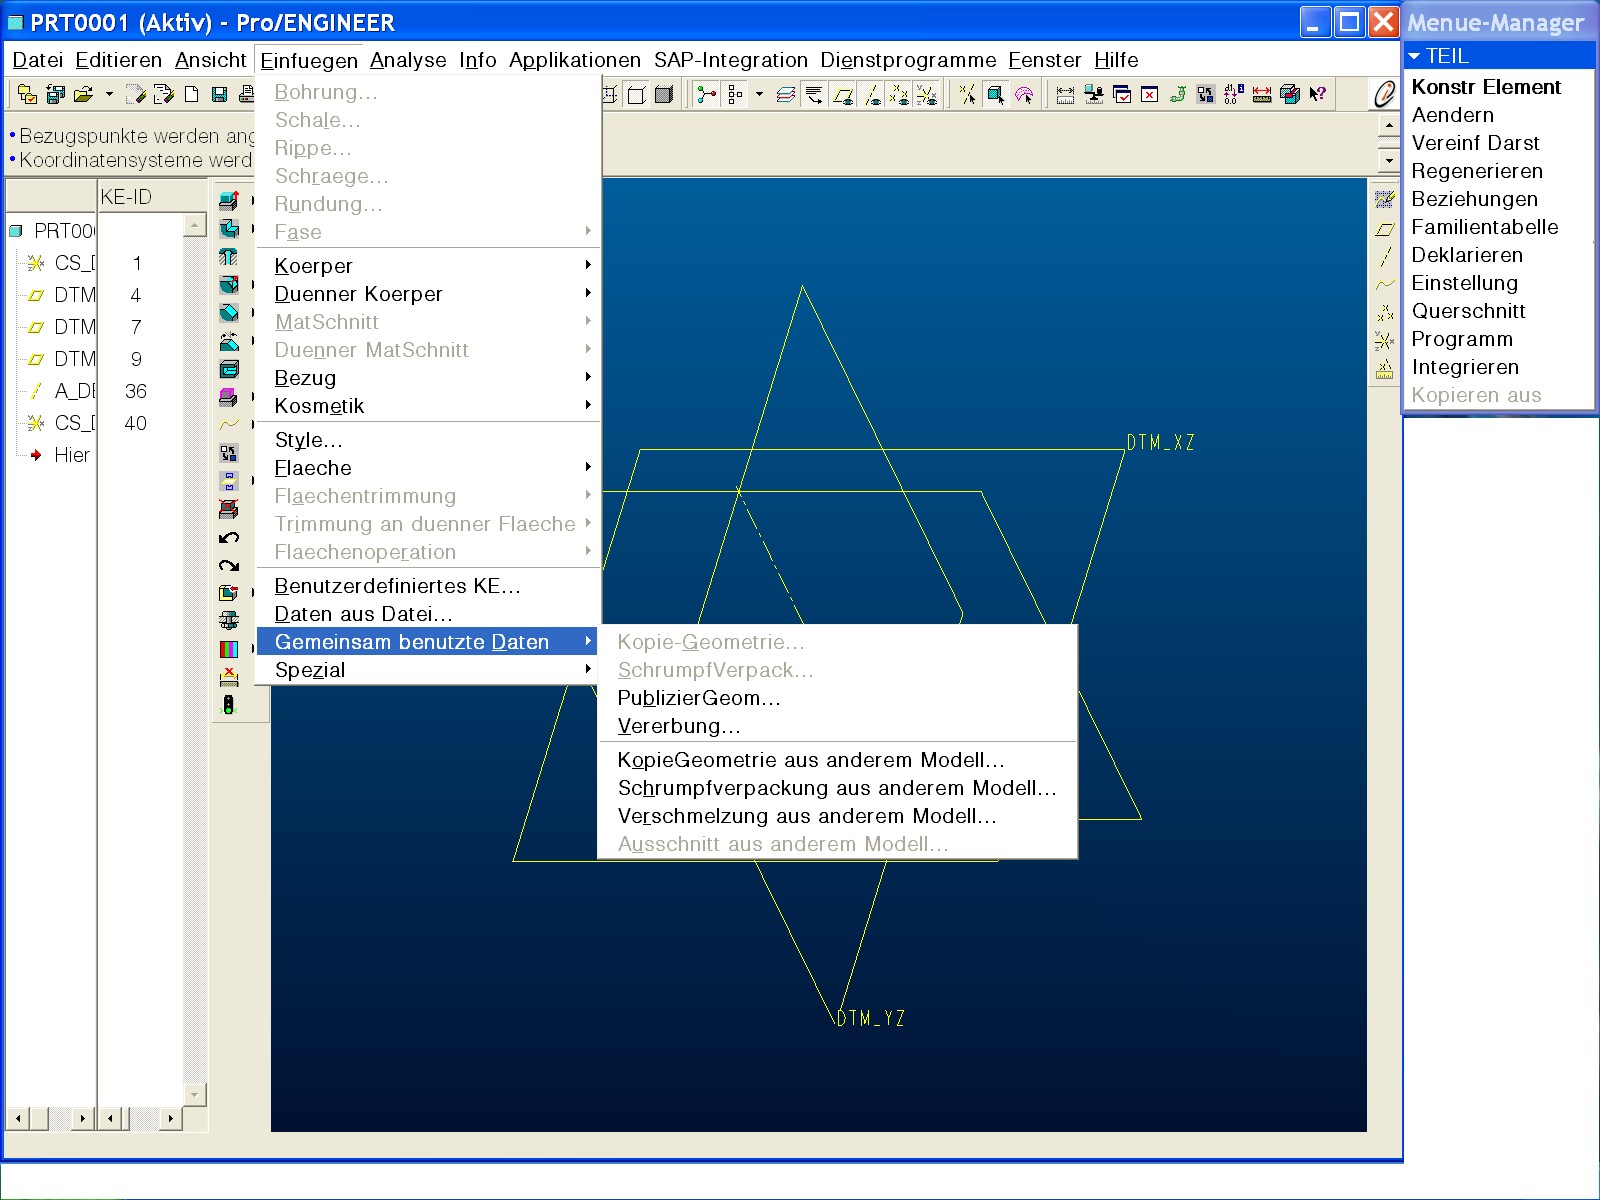
Task: Click model tree horizontal scroll right arrow
Action: (83, 1118)
